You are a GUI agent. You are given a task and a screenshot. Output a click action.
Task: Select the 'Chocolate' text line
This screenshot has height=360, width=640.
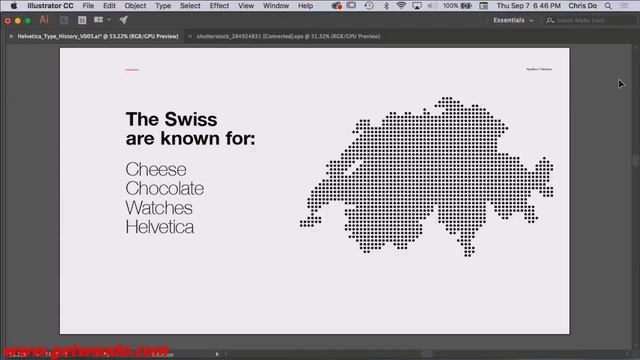coord(164,189)
